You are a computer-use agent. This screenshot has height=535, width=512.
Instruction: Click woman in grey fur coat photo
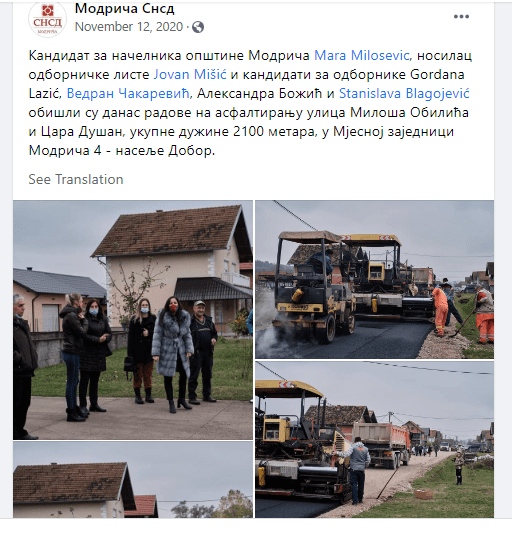click(x=172, y=353)
